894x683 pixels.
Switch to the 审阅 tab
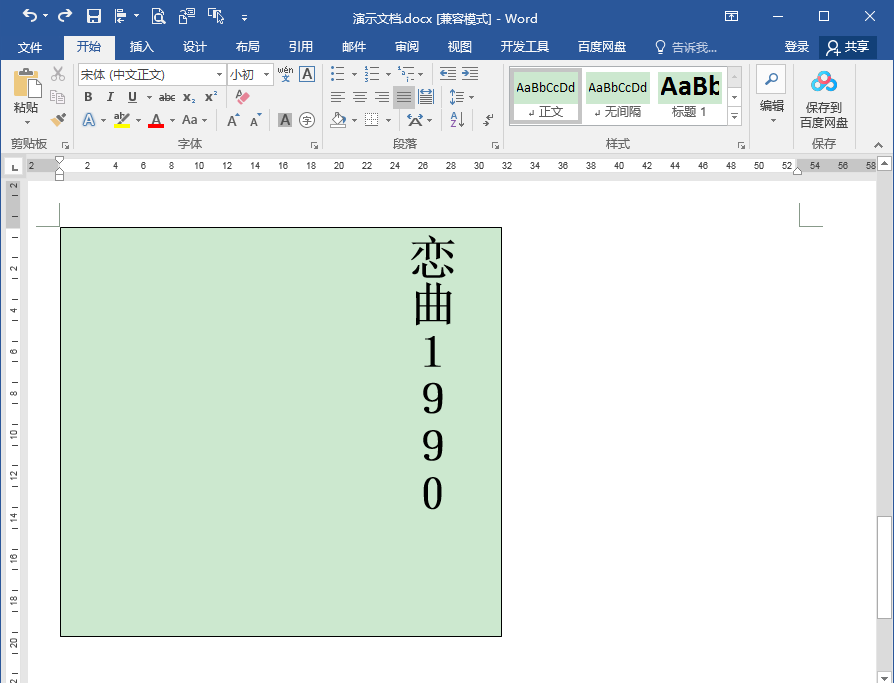tap(407, 47)
